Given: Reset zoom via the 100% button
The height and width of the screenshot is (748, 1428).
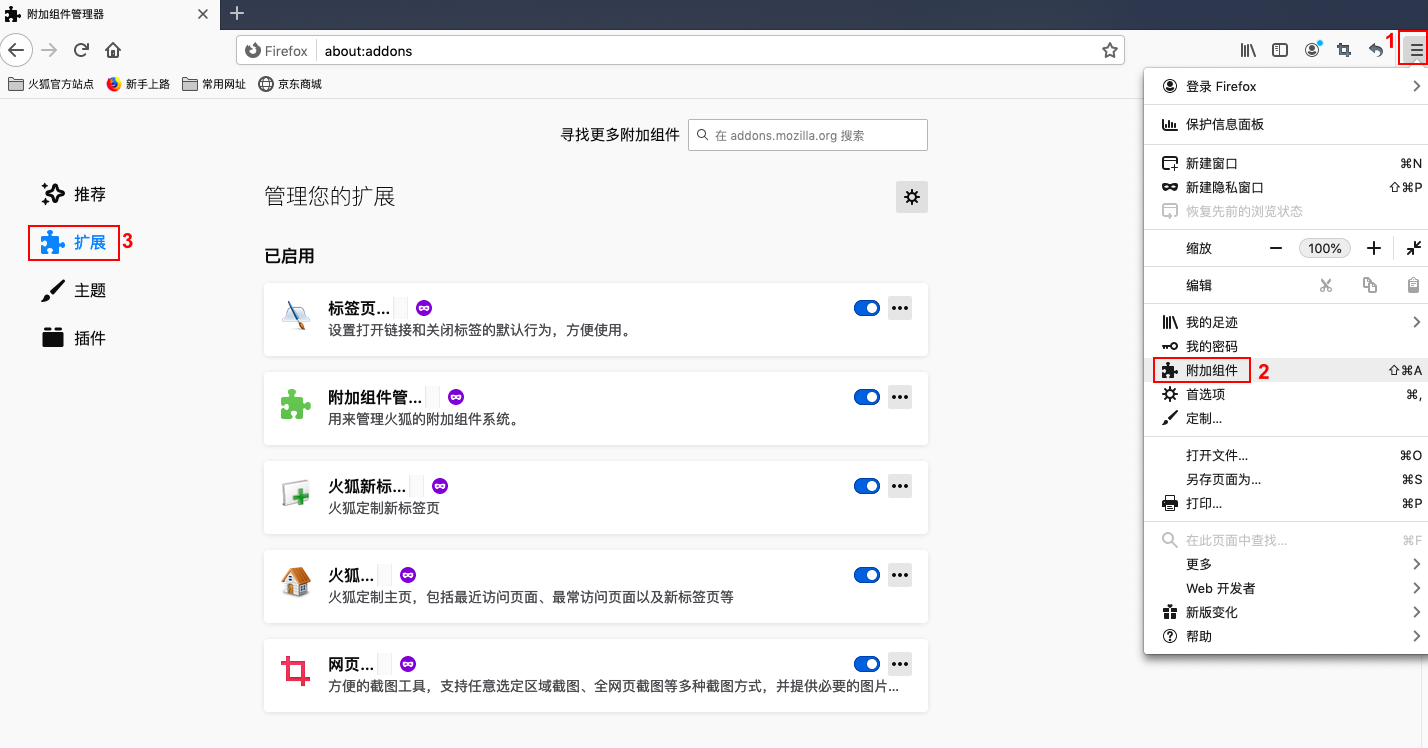Looking at the screenshot, I should pos(1325,248).
